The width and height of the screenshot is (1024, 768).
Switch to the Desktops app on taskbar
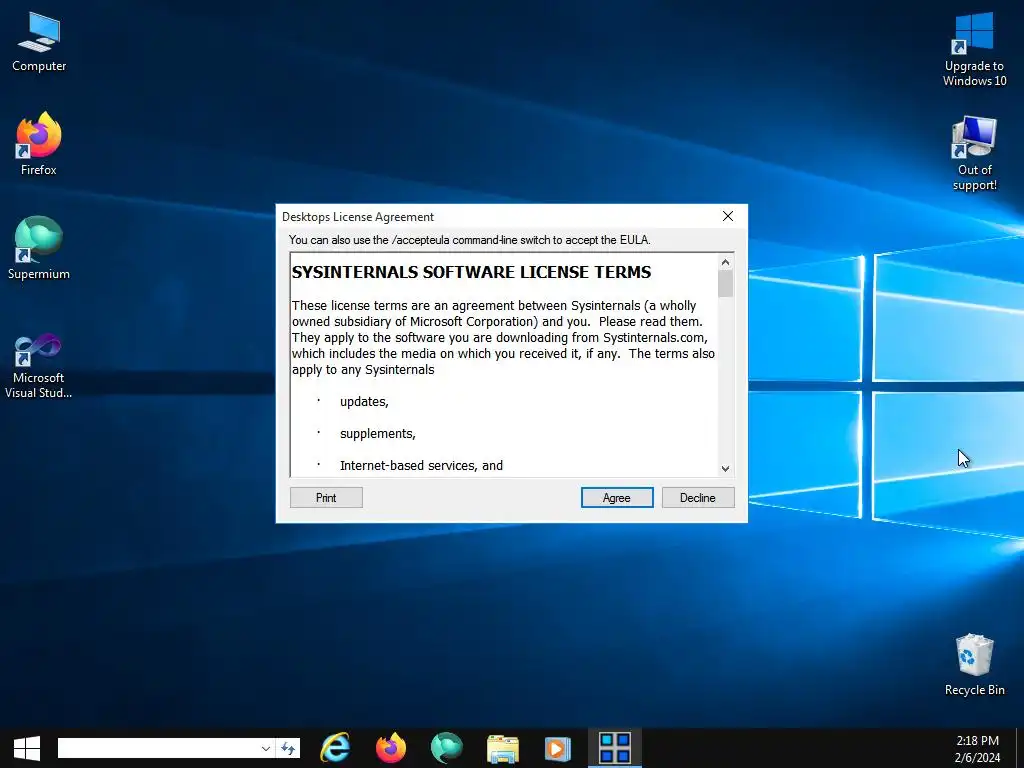pyautogui.click(x=615, y=748)
